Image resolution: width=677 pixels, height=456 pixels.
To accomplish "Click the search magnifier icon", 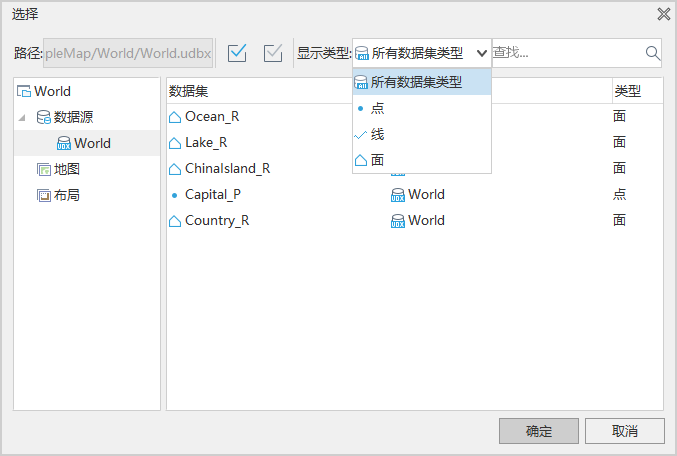I will pos(652,53).
